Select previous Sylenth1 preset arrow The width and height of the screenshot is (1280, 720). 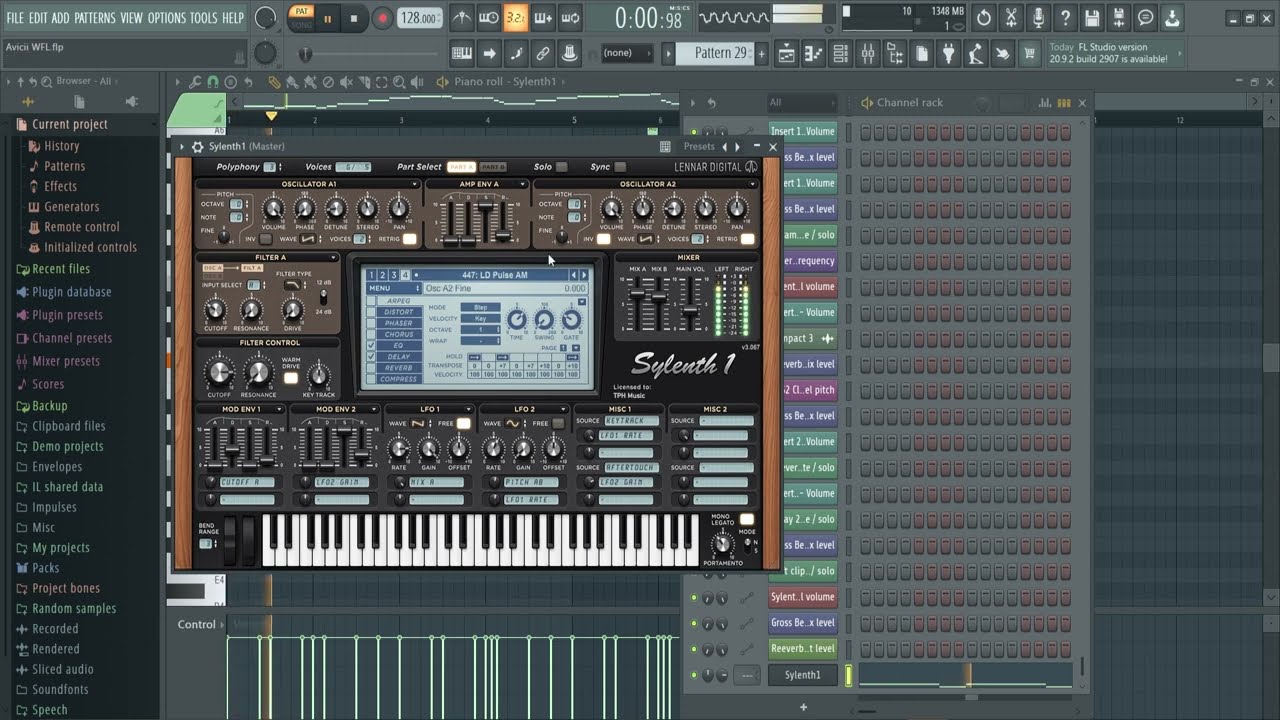[x=724, y=147]
